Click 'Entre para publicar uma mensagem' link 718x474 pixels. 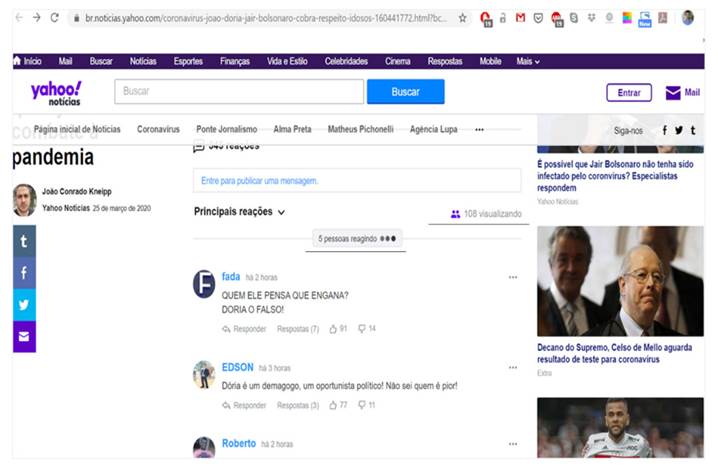(259, 181)
